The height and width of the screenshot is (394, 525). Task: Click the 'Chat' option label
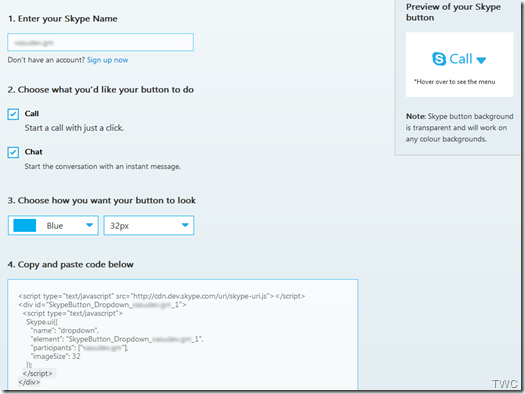pos(33,152)
